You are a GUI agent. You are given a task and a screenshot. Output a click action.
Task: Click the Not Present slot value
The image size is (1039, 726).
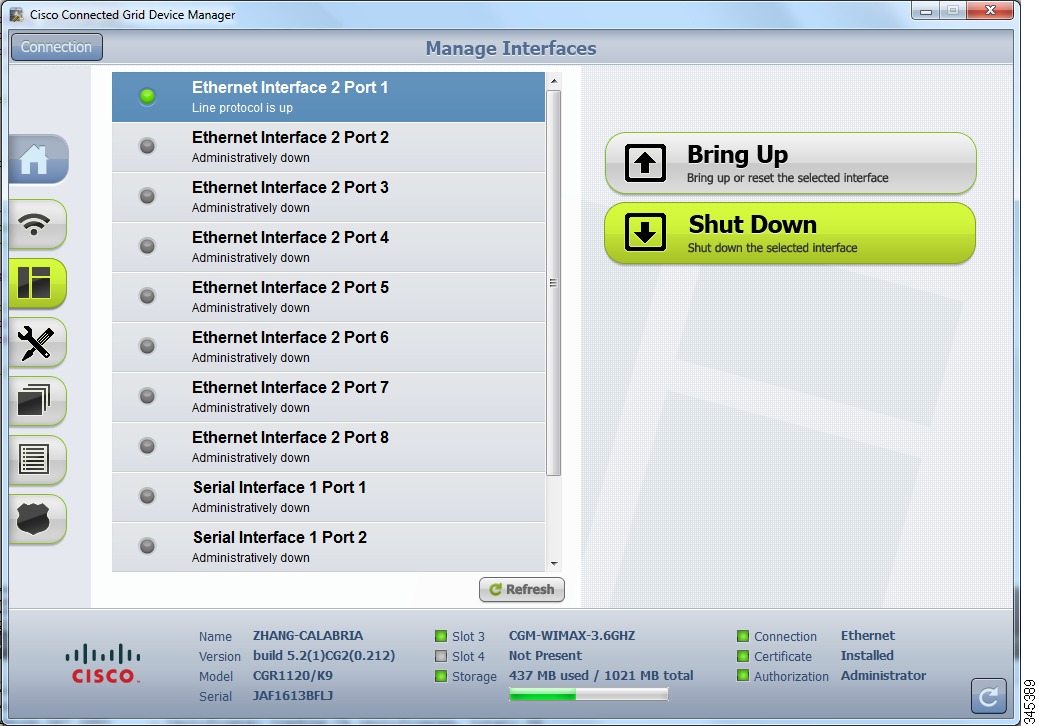pyautogui.click(x=545, y=655)
